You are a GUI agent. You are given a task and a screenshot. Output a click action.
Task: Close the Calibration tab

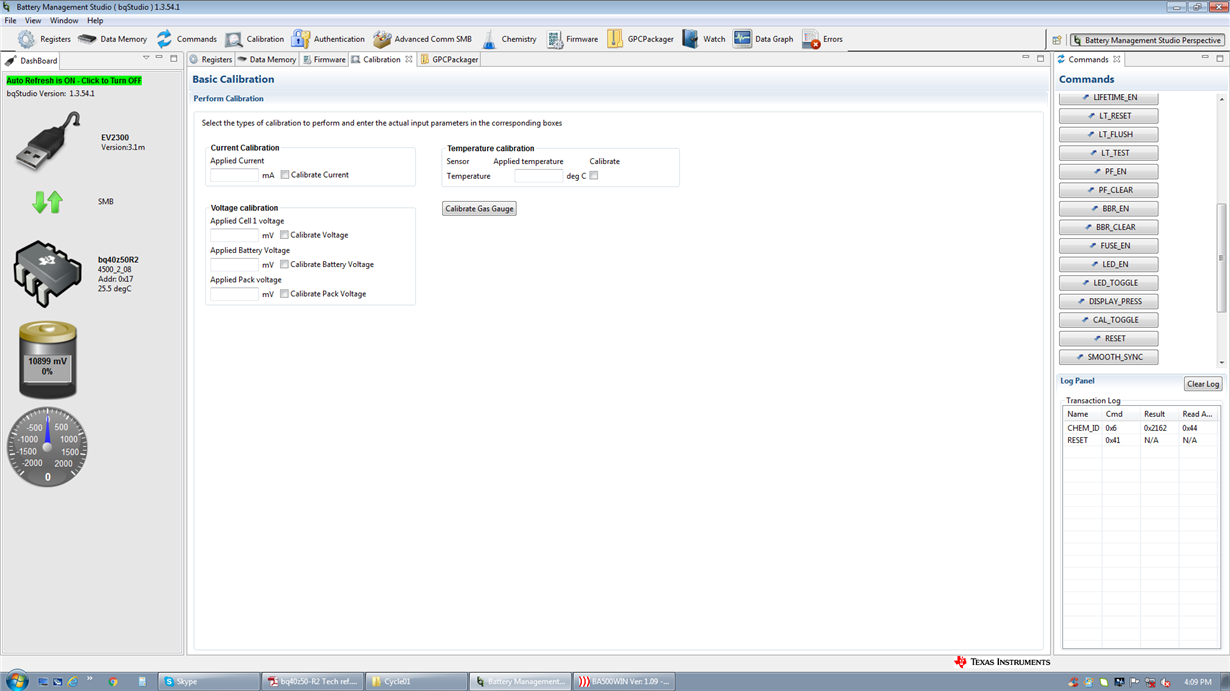coord(409,60)
